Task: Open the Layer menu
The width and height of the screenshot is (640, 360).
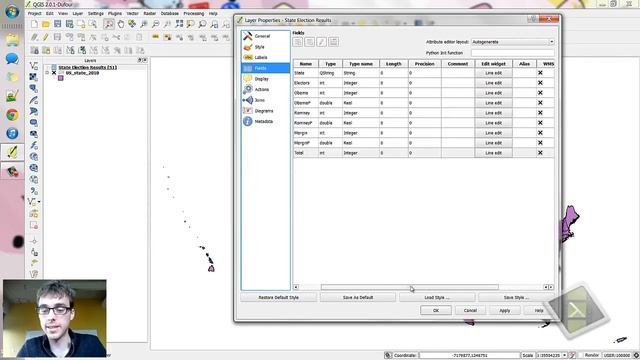Action: pyautogui.click(x=78, y=13)
